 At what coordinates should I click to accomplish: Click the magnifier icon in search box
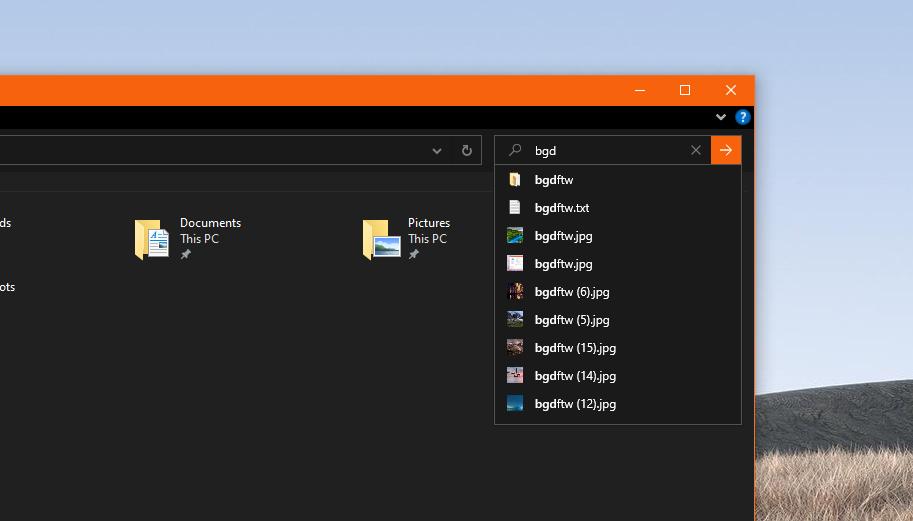coord(515,150)
